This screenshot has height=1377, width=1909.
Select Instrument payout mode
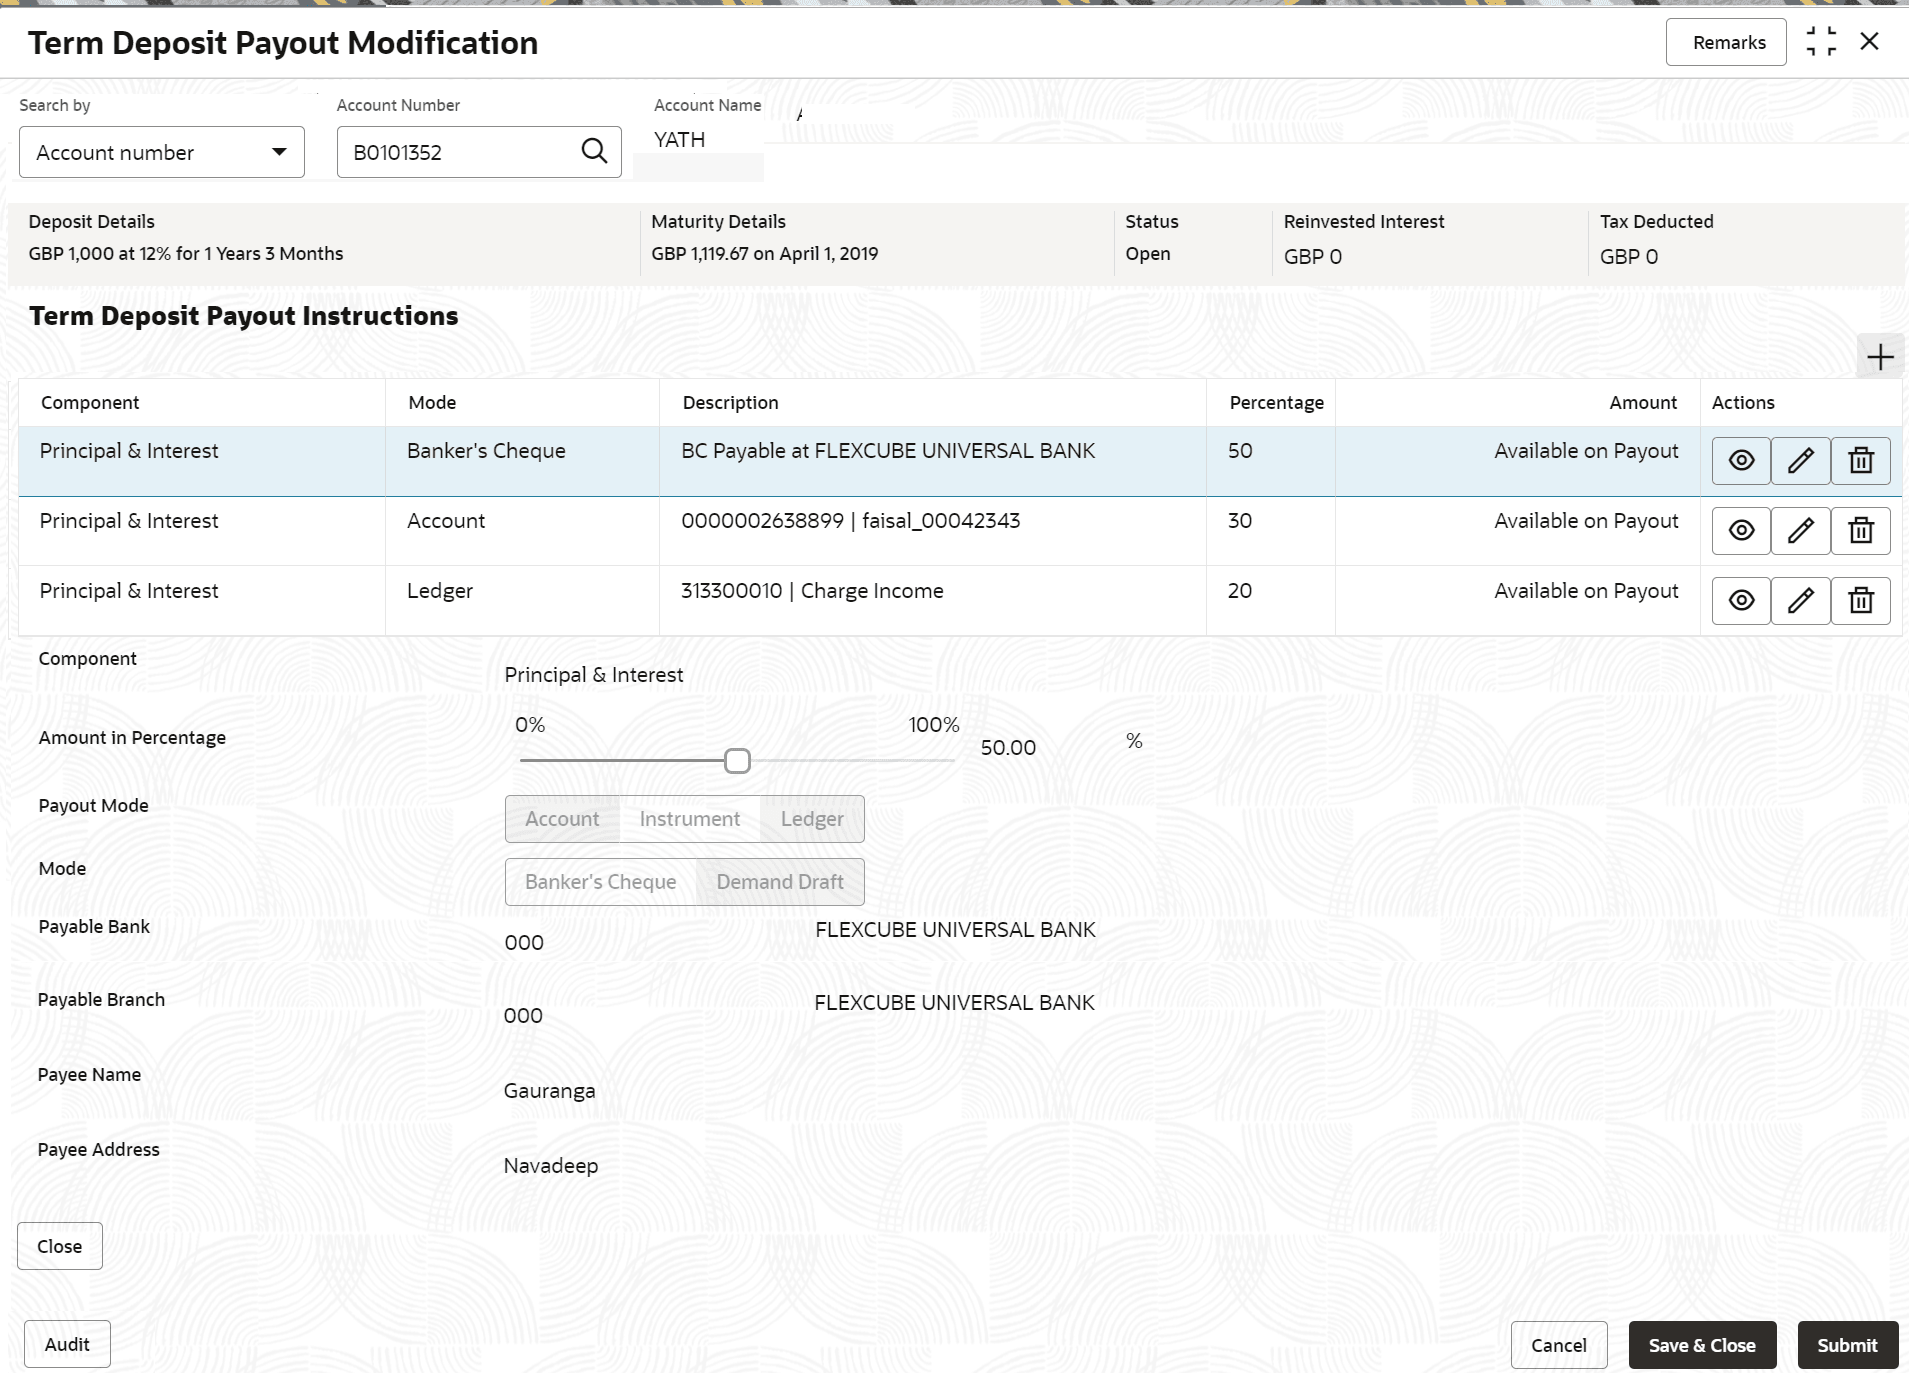coord(689,819)
